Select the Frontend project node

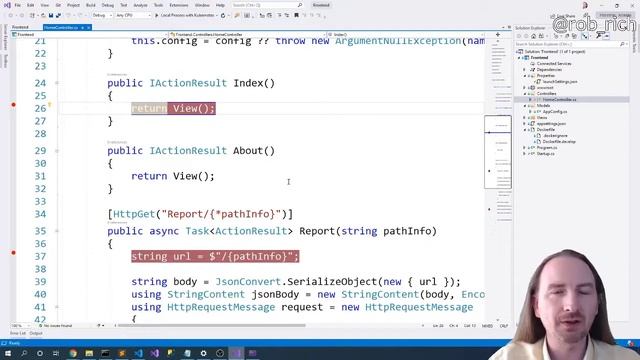point(539,58)
